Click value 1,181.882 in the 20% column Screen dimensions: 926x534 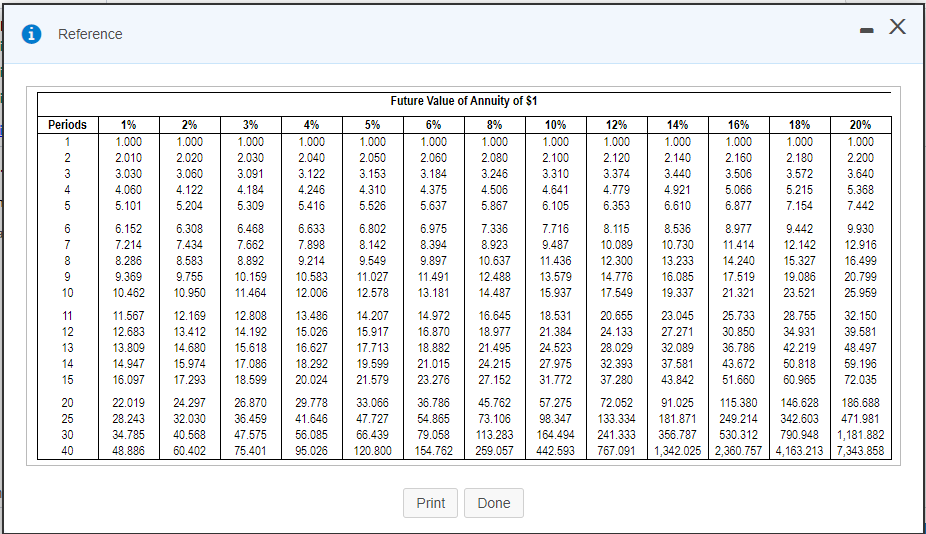[x=860, y=435]
